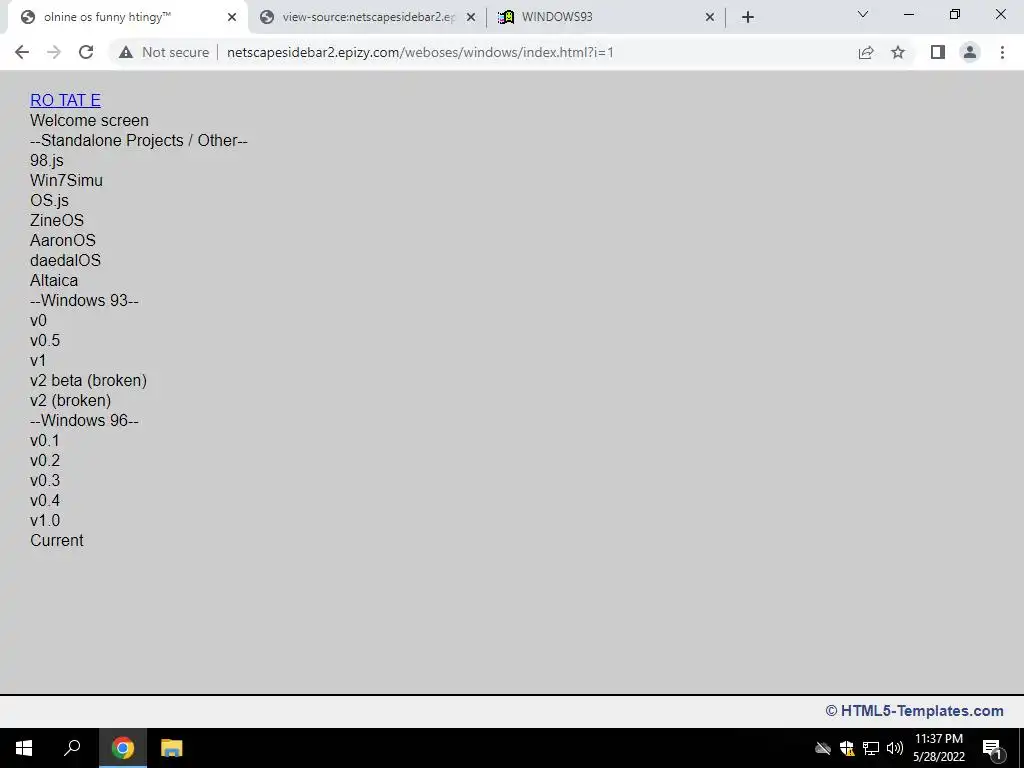This screenshot has width=1024, height=768.
Task: Click the '--Windows 96--' heading
Action: pyautogui.click(x=84, y=421)
